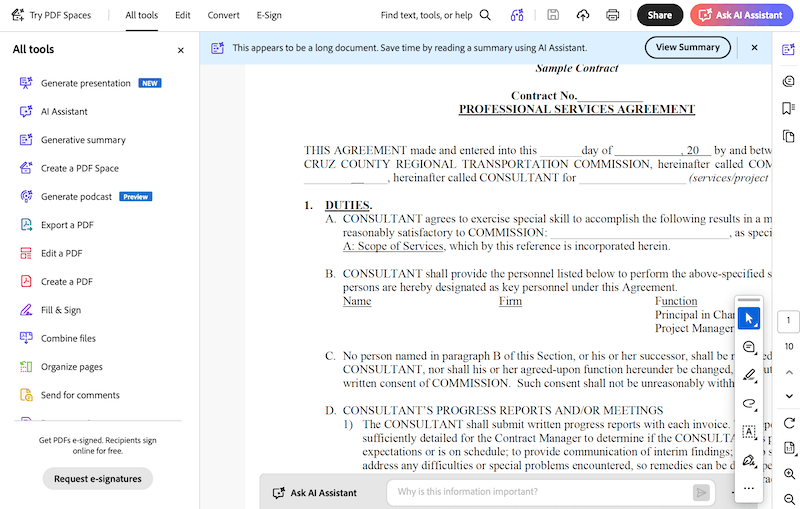Open the bookmarks panel in right rail
Image resolution: width=800 pixels, height=509 pixels.
point(788,108)
